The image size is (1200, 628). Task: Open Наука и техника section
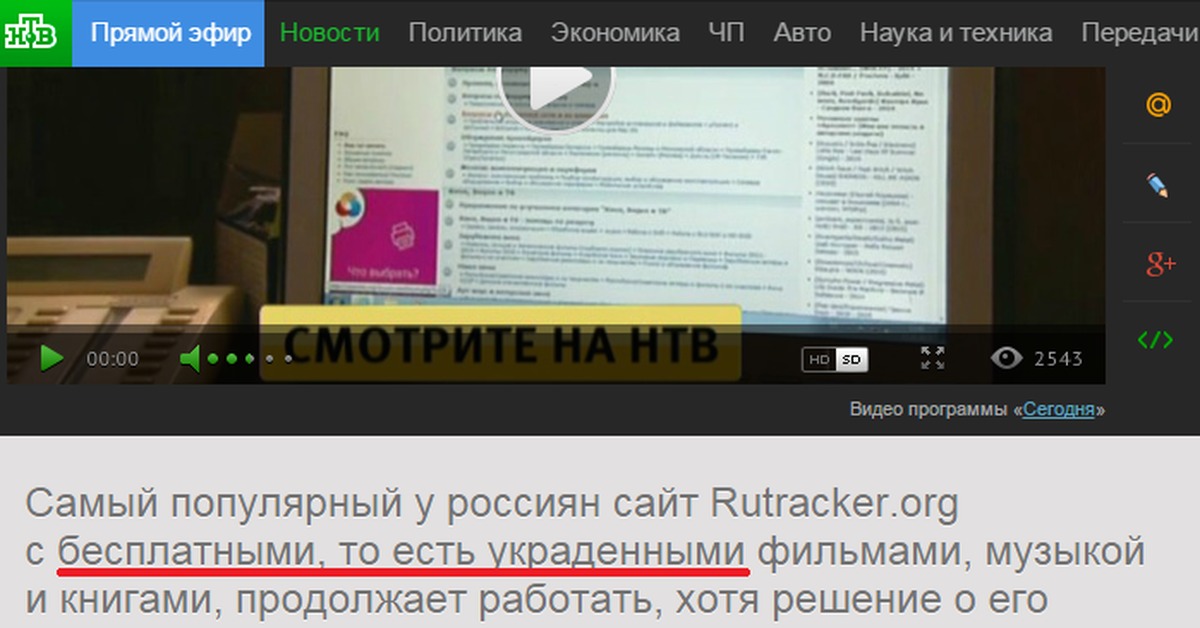[x=956, y=33]
